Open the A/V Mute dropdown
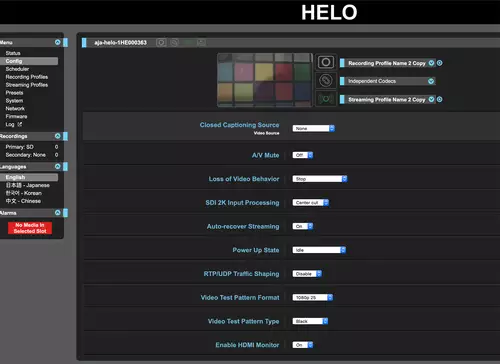This screenshot has width=500, height=364. 303,155
